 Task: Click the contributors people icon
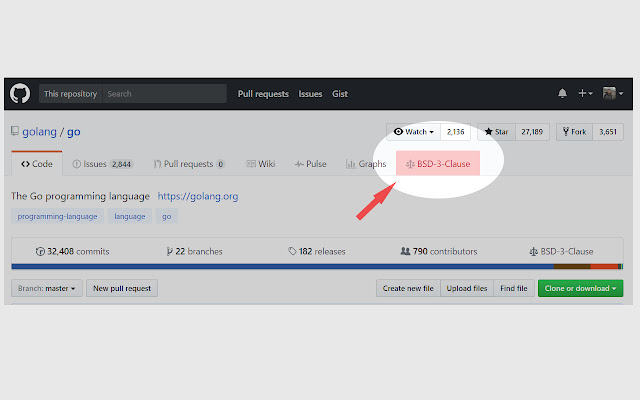(x=405, y=251)
